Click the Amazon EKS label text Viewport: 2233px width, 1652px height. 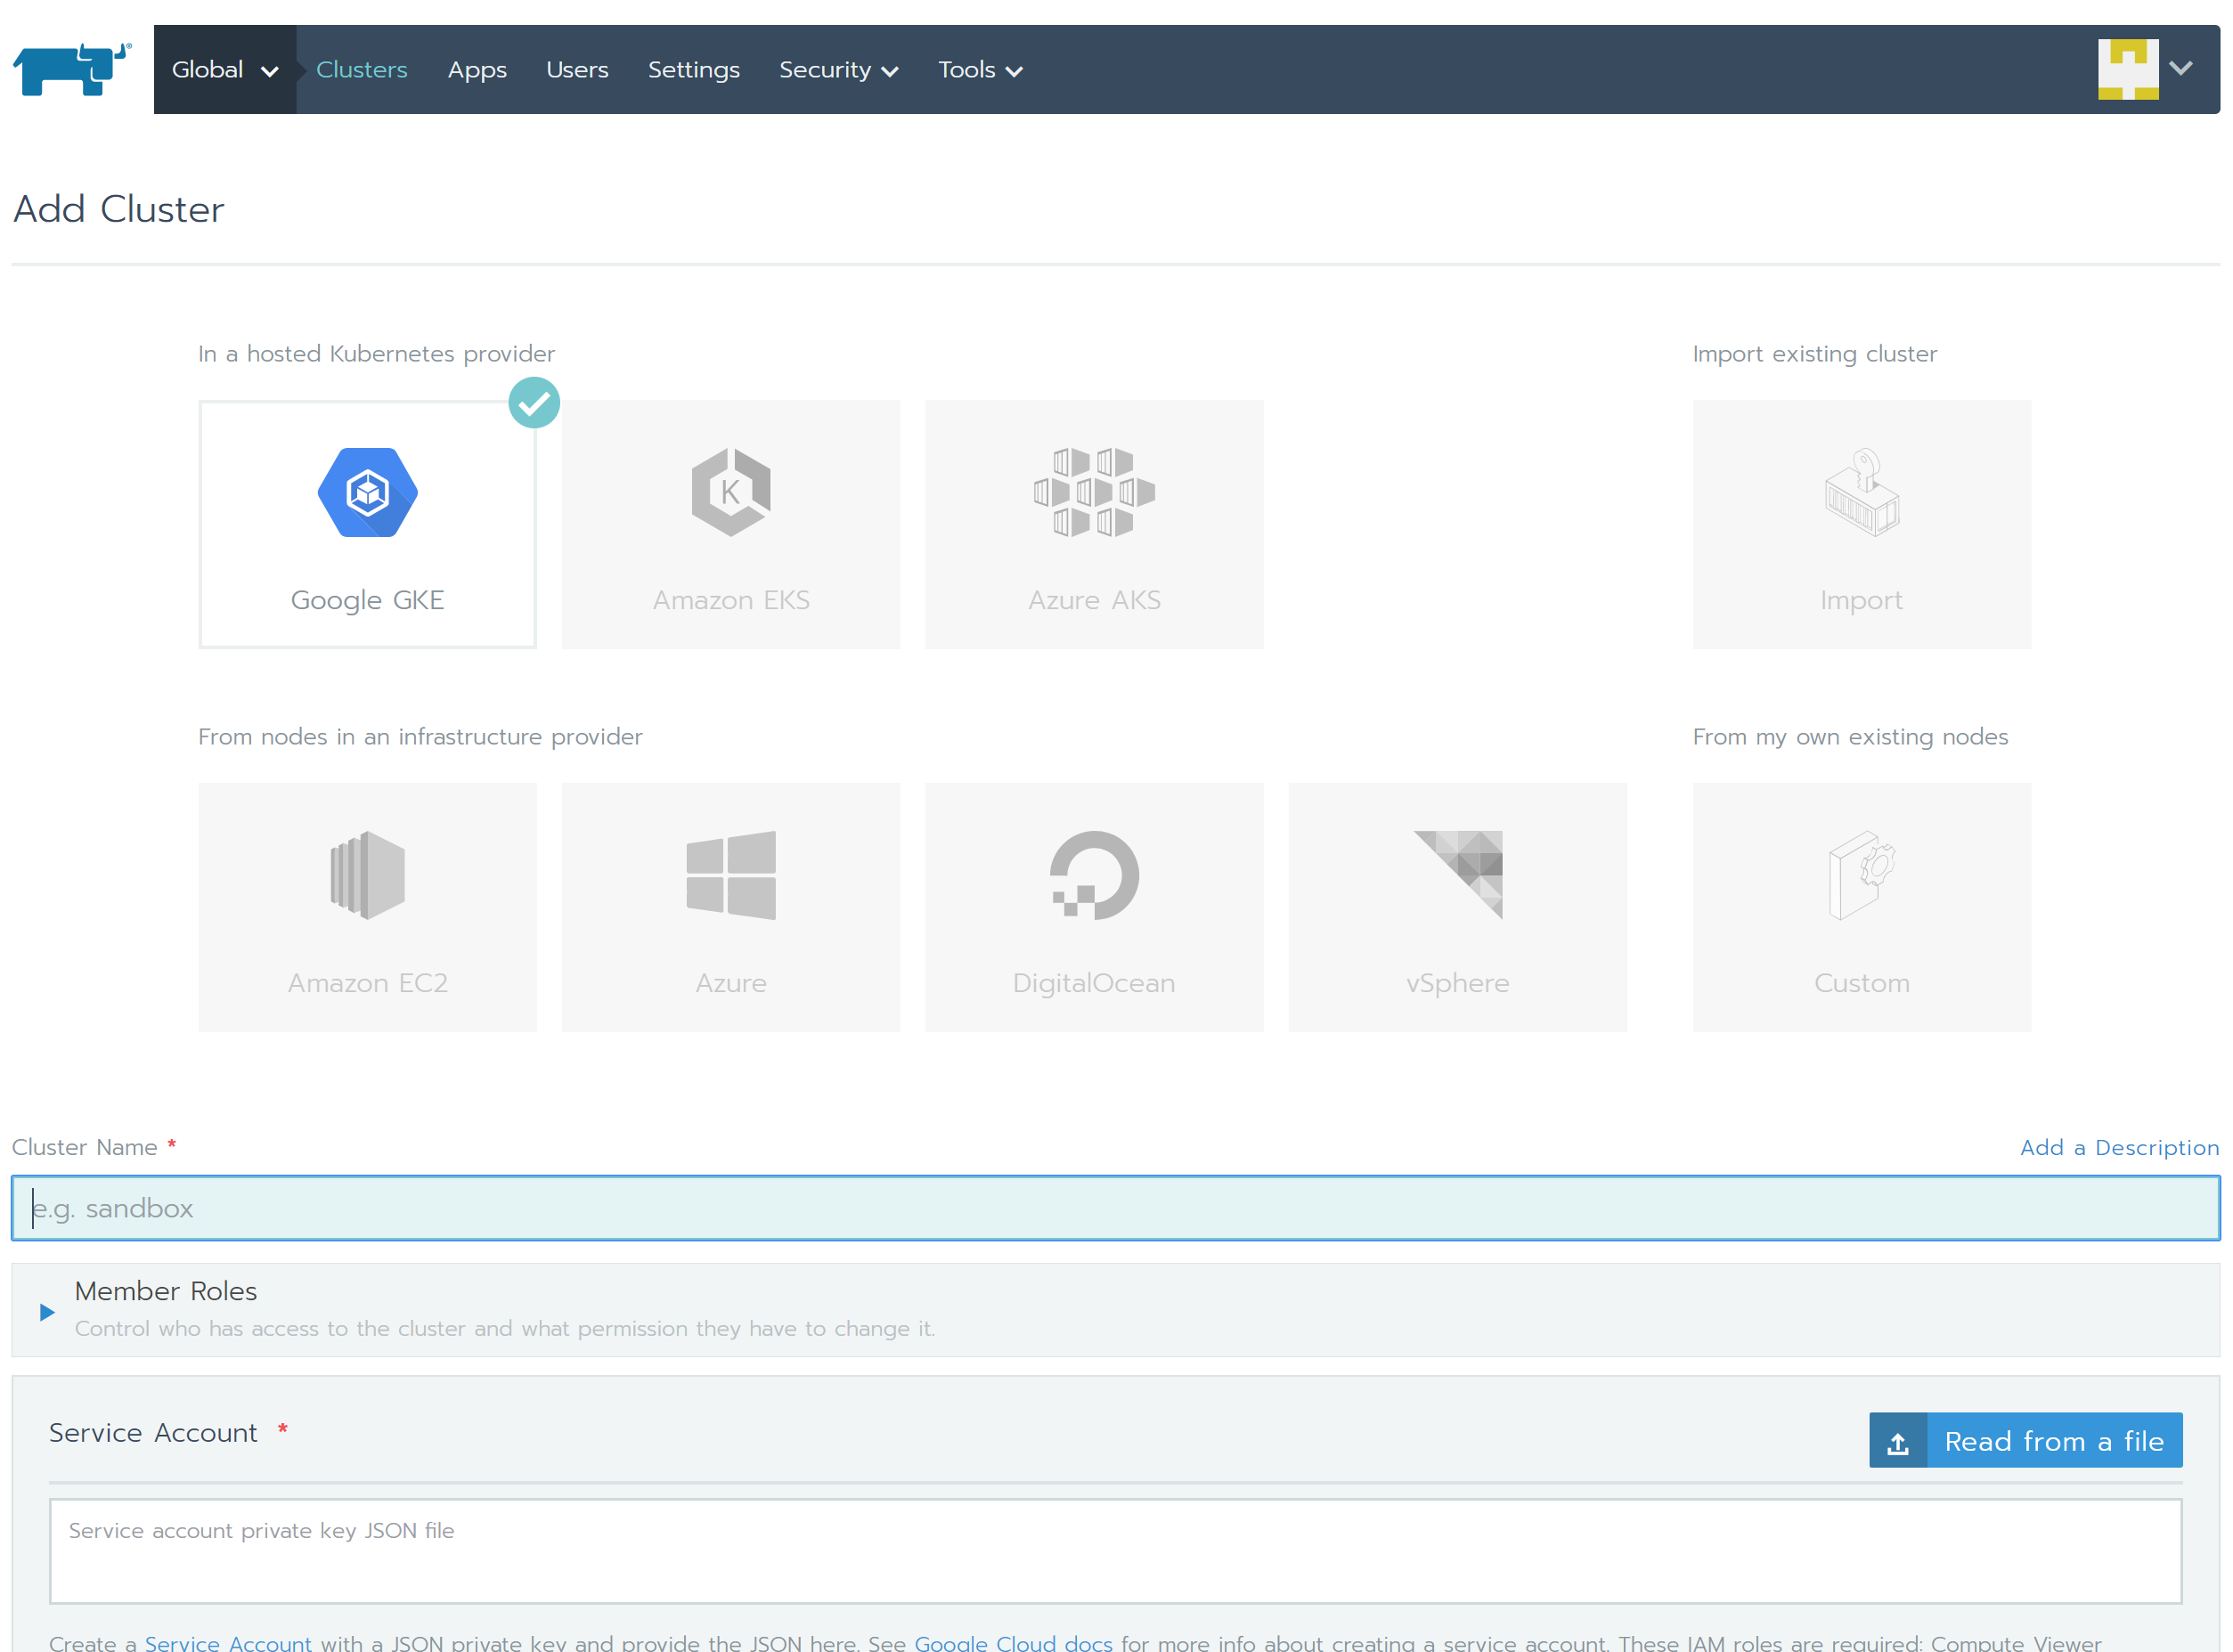(730, 600)
